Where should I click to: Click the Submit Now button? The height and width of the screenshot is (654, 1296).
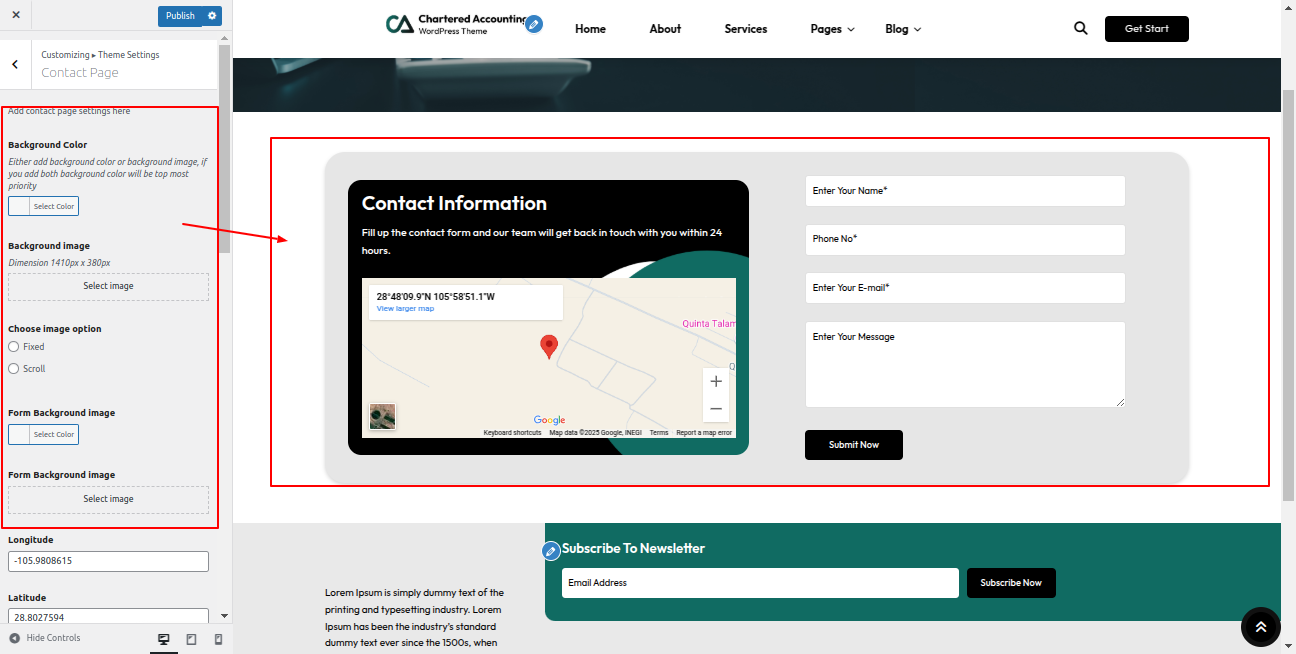(853, 445)
